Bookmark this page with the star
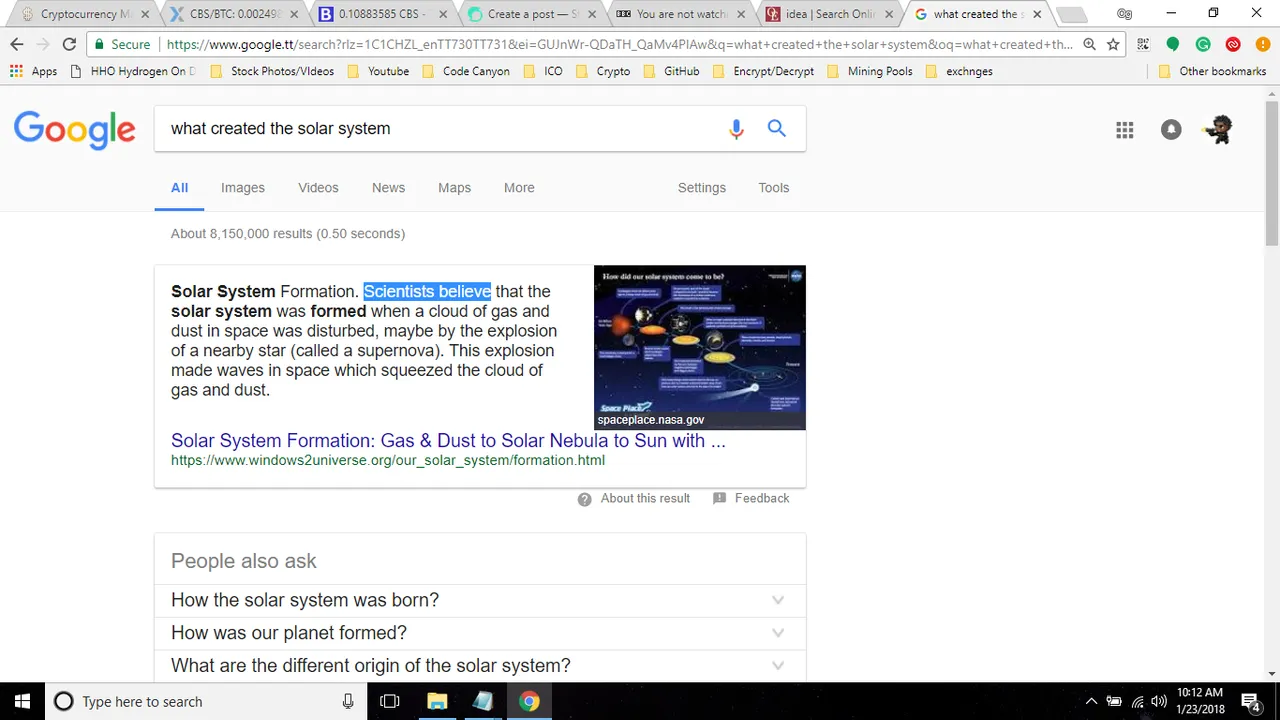The width and height of the screenshot is (1280, 720). [1113, 44]
